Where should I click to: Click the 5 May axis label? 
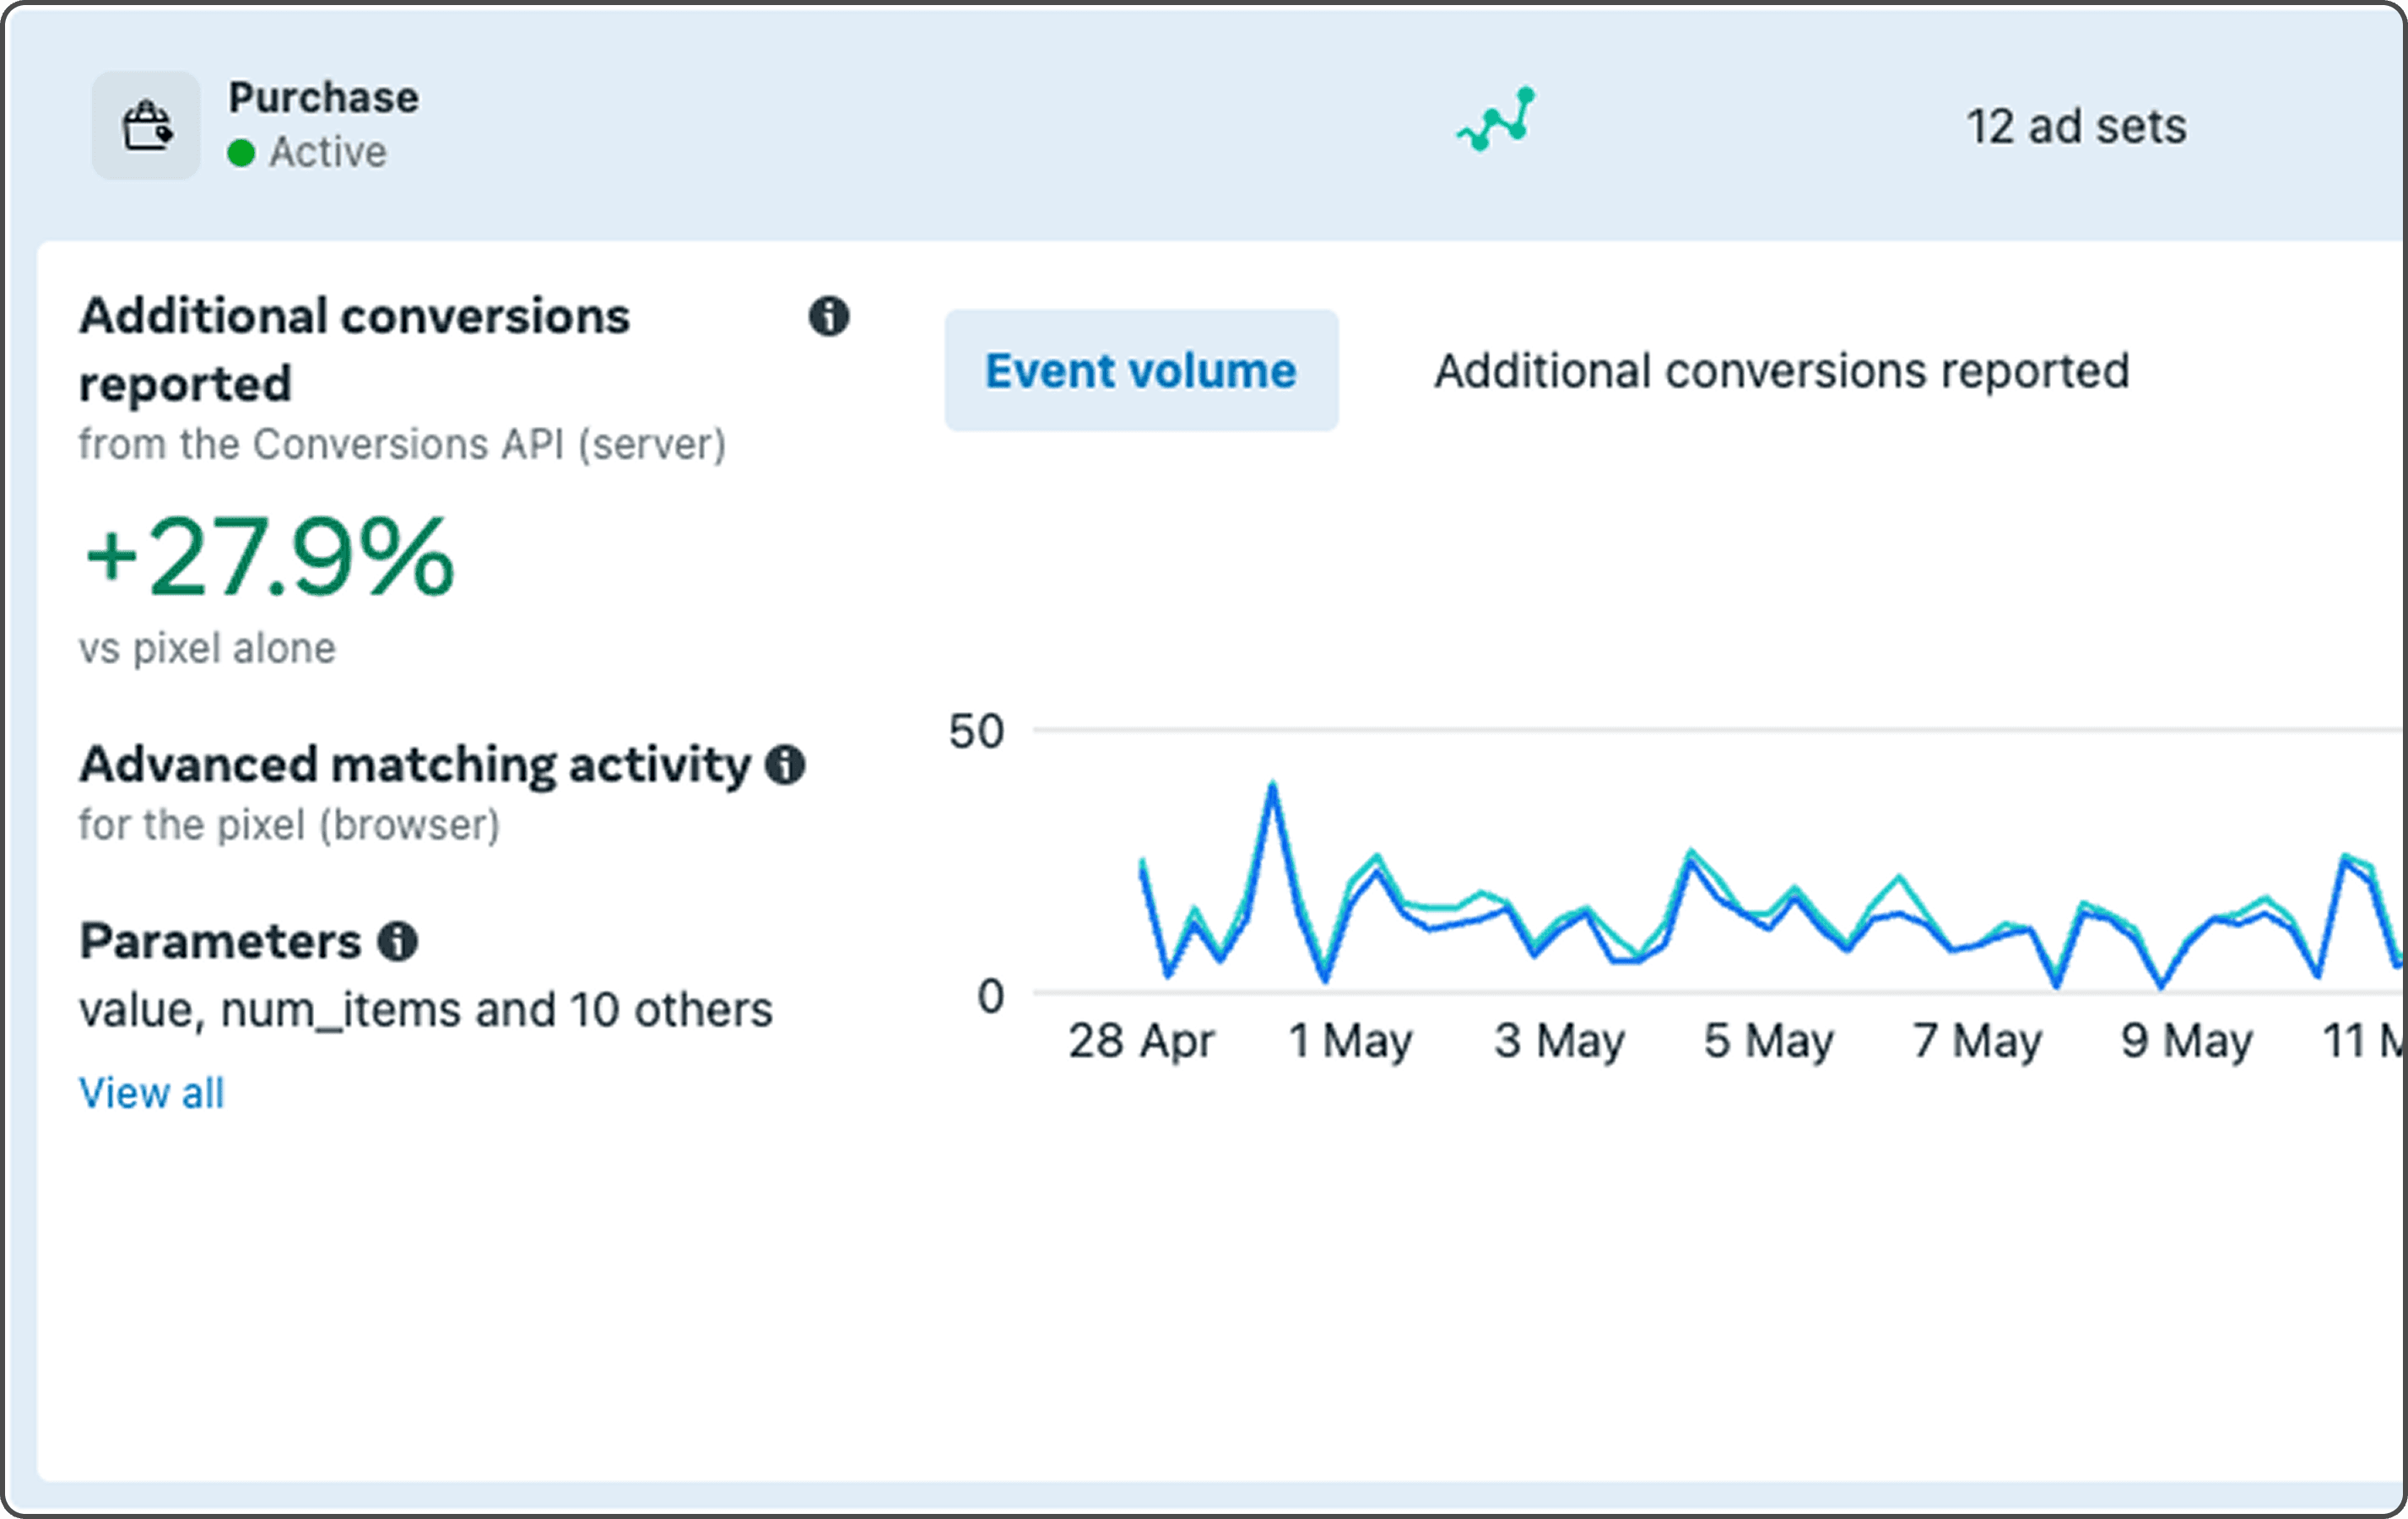1768,1041
